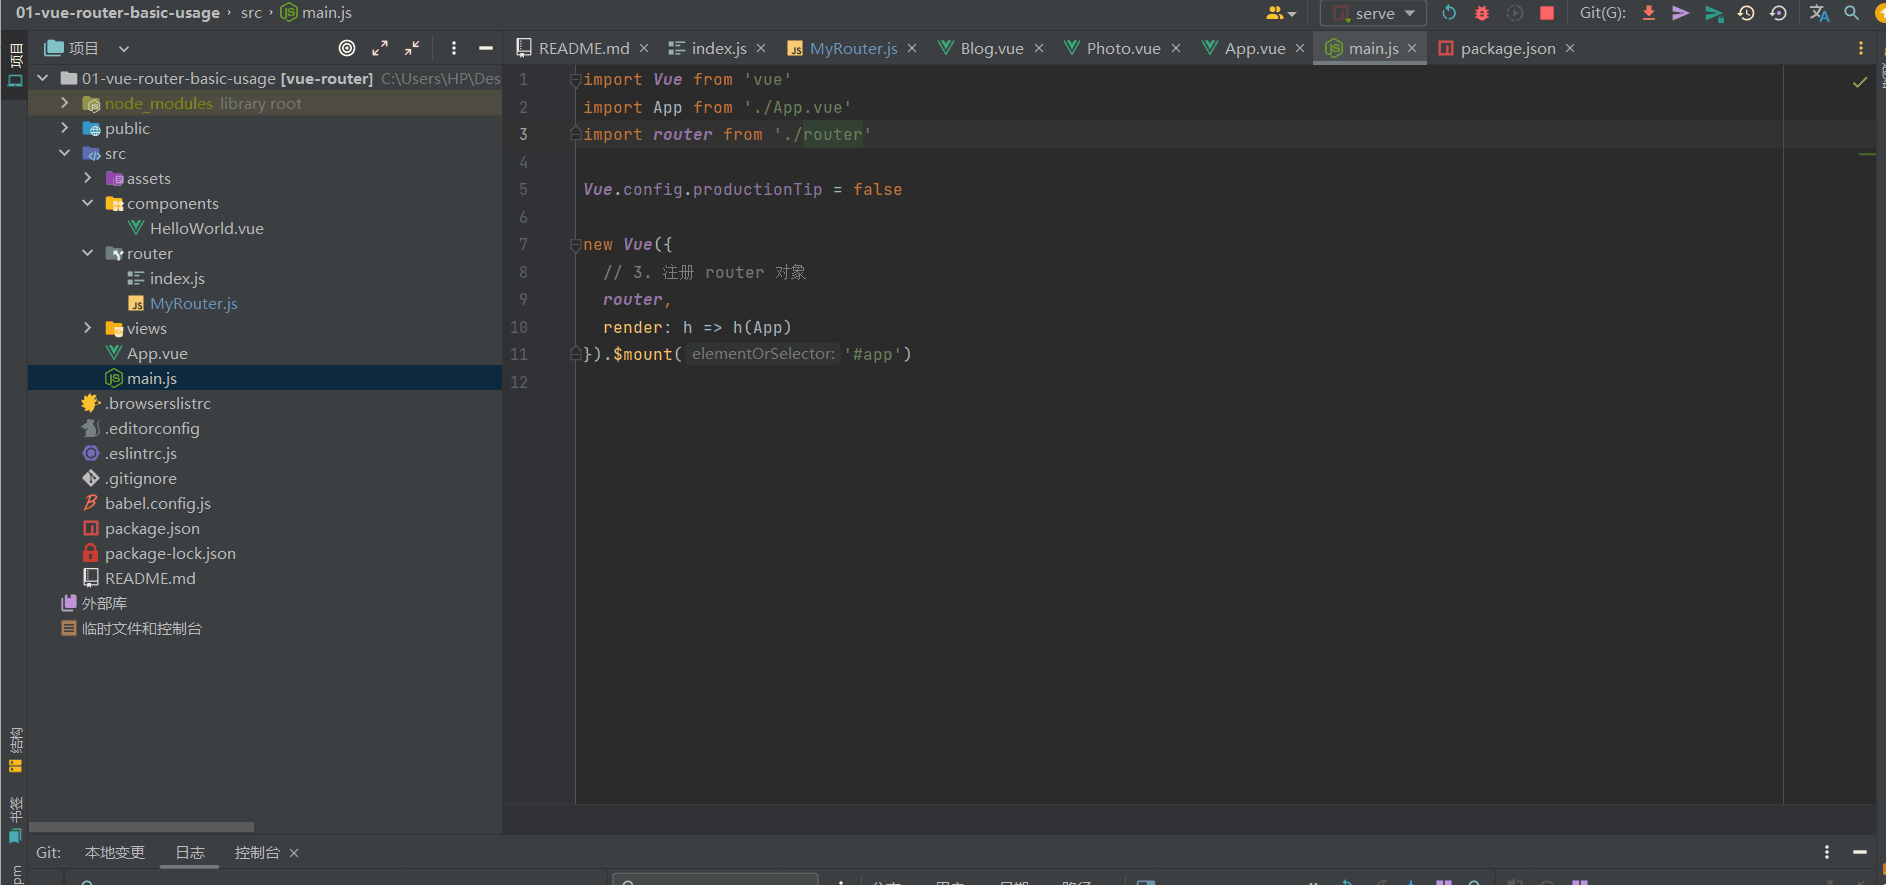This screenshot has height=885, width=1886.
Task: Open the 日志 Git log tab
Action: (190, 852)
